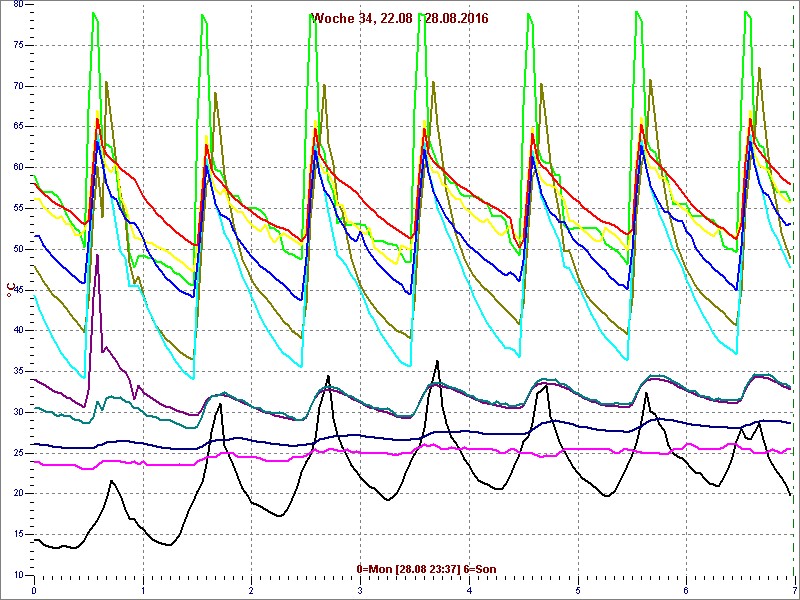Click the y-axis tick label "20"
The image size is (800, 600).
pos(18,494)
